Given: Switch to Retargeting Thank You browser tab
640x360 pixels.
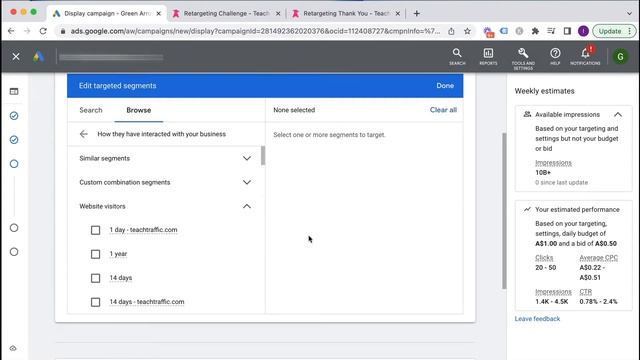Looking at the screenshot, I should point(346,13).
